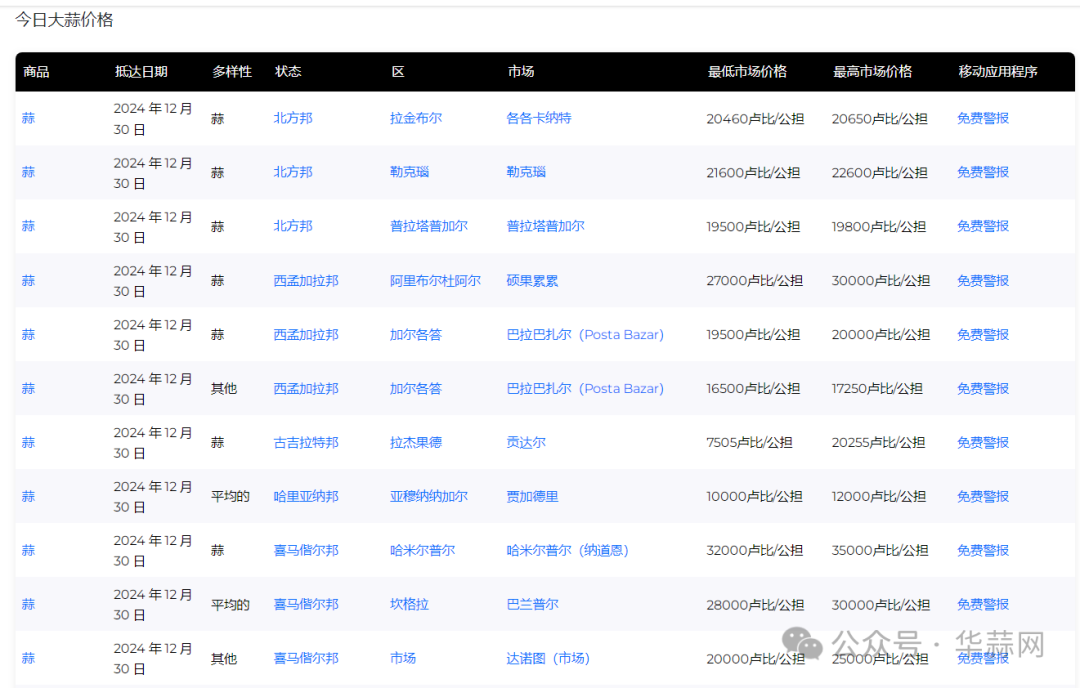Click 免费警报 in the 各各卡纳特 row

click(x=982, y=118)
